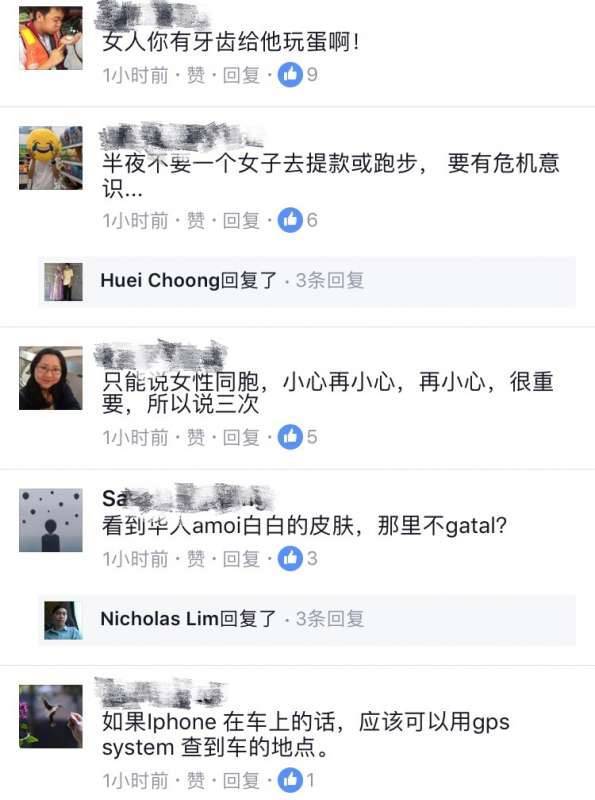Like the comment about midnight withdrawal (赞)
Screen dimensions: 595x800
[x=195, y=221]
